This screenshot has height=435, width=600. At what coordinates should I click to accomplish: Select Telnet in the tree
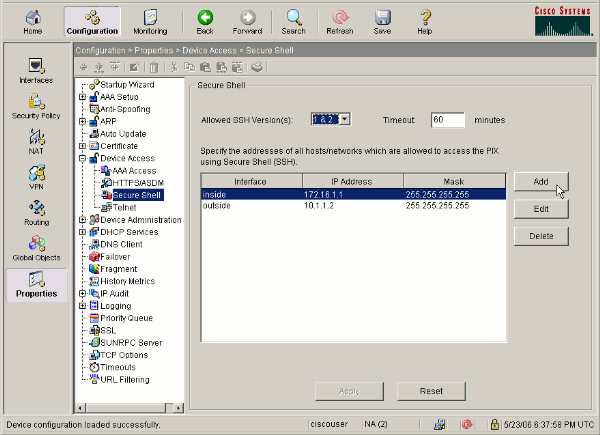124,207
